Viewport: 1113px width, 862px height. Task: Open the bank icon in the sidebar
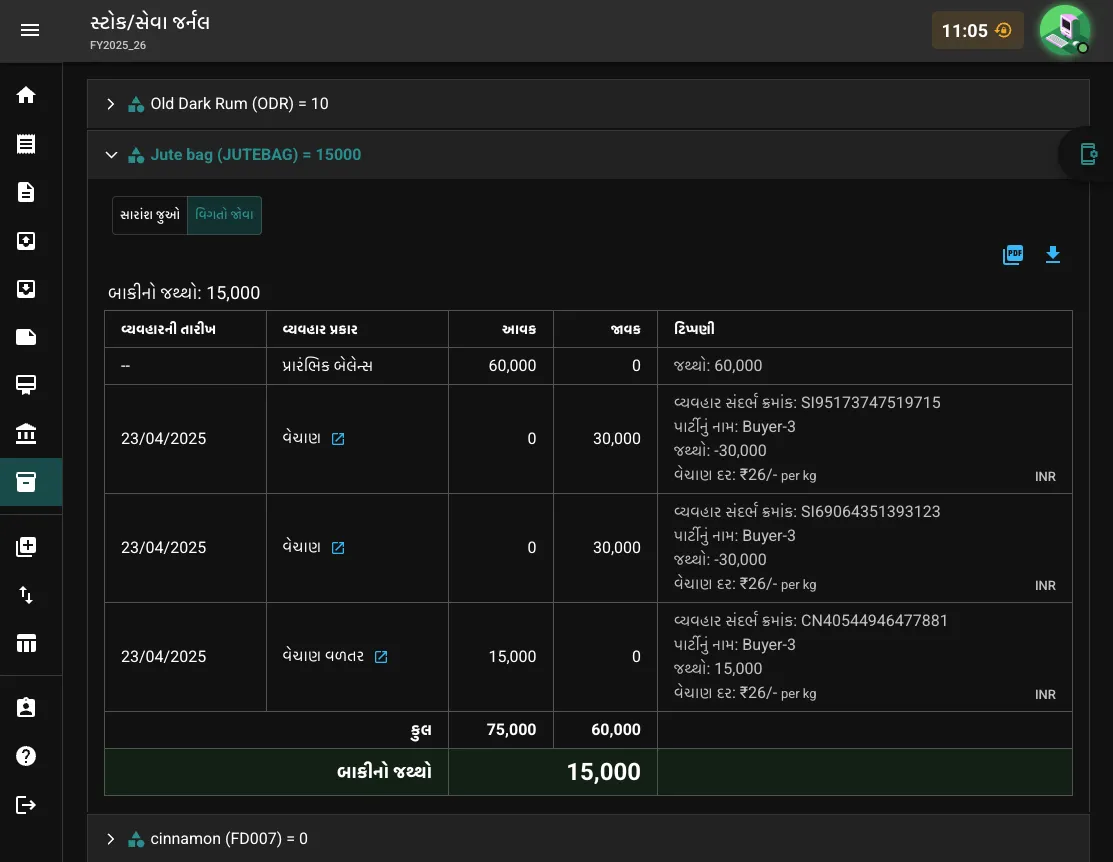pos(26,433)
